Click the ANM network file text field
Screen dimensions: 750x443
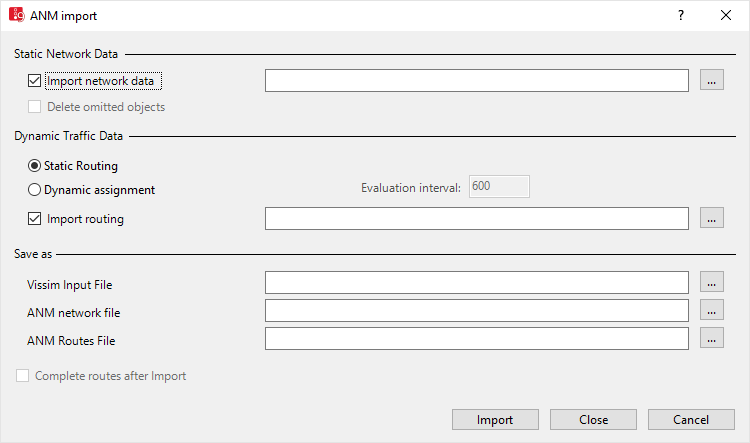[476, 312]
